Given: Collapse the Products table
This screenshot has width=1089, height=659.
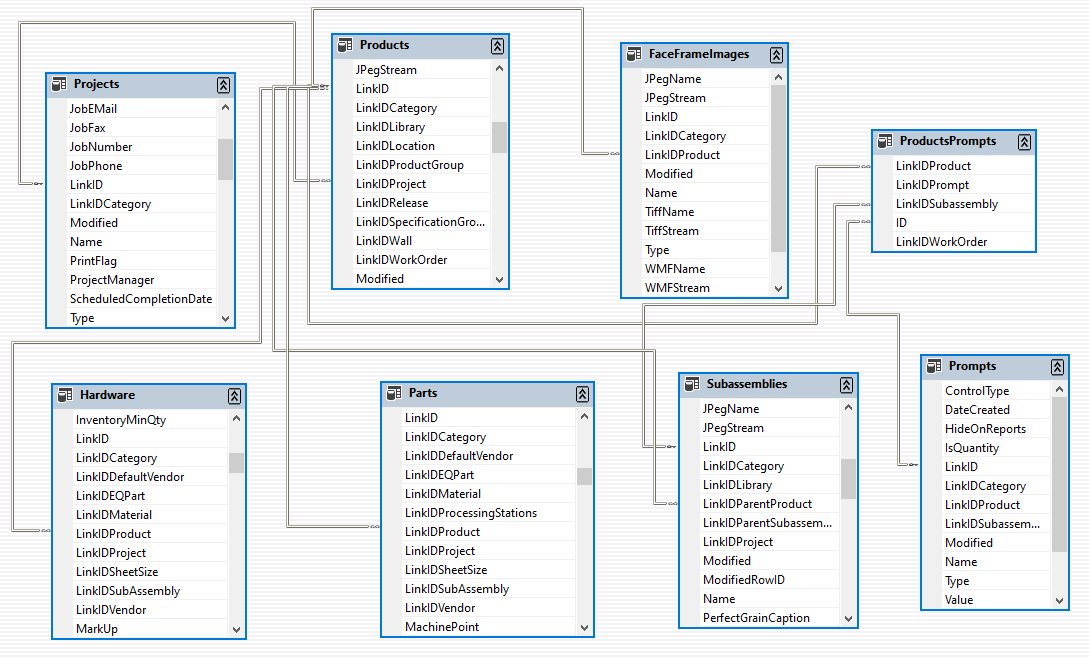Looking at the screenshot, I should [497, 45].
